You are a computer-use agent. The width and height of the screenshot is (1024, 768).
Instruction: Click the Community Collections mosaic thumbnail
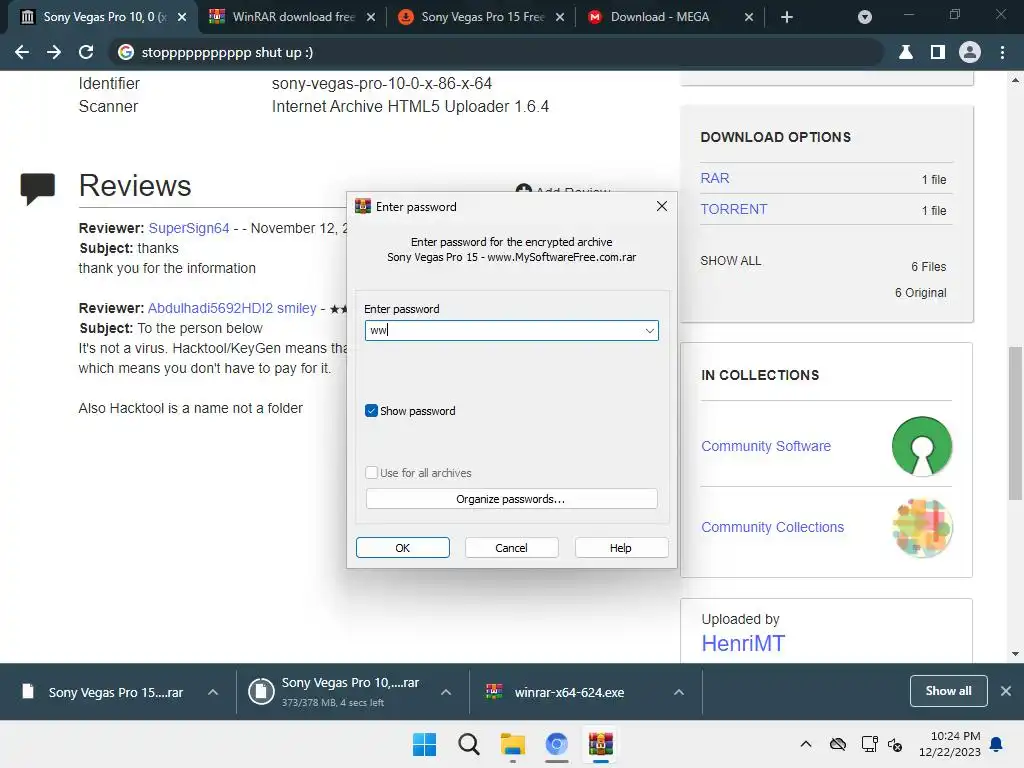[x=922, y=528]
